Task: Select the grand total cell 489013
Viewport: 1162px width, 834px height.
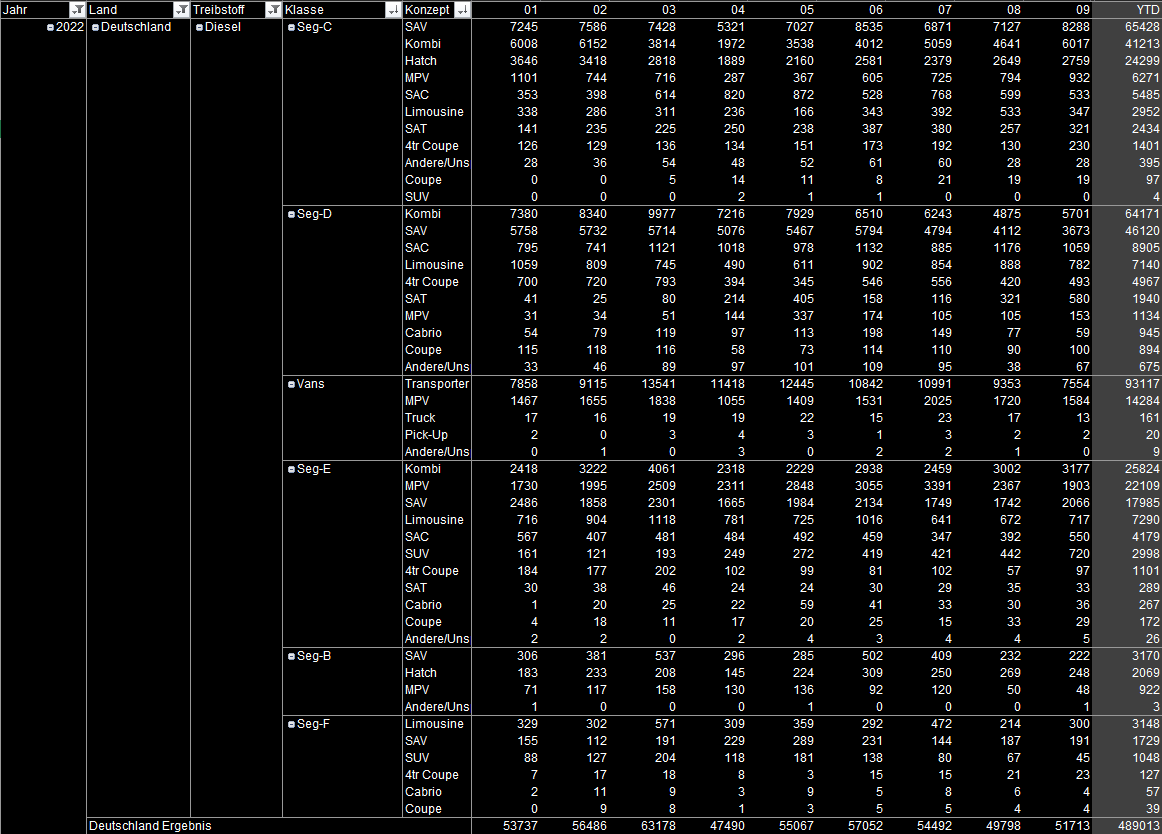Action: (x=1139, y=826)
